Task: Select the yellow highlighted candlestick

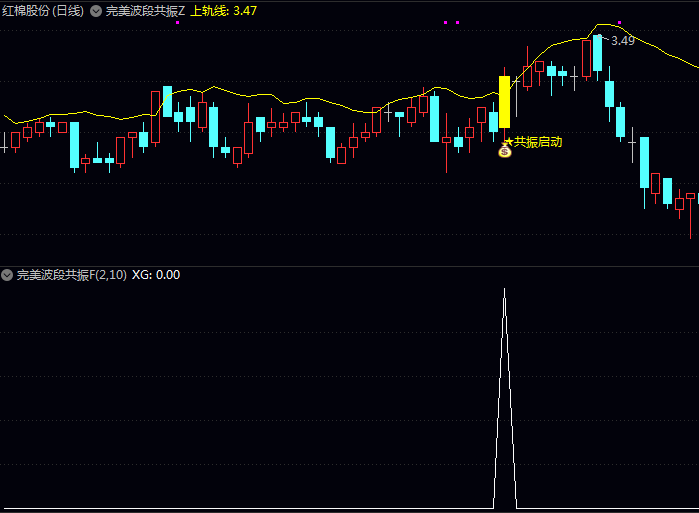Action: click(x=504, y=102)
